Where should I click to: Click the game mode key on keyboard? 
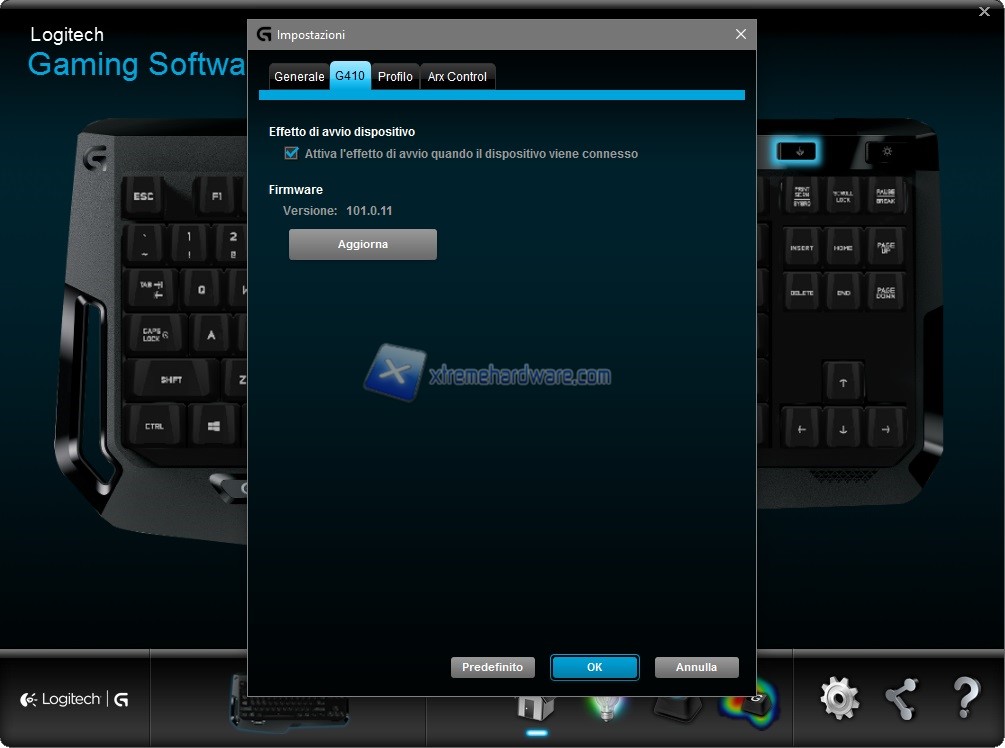(x=797, y=152)
